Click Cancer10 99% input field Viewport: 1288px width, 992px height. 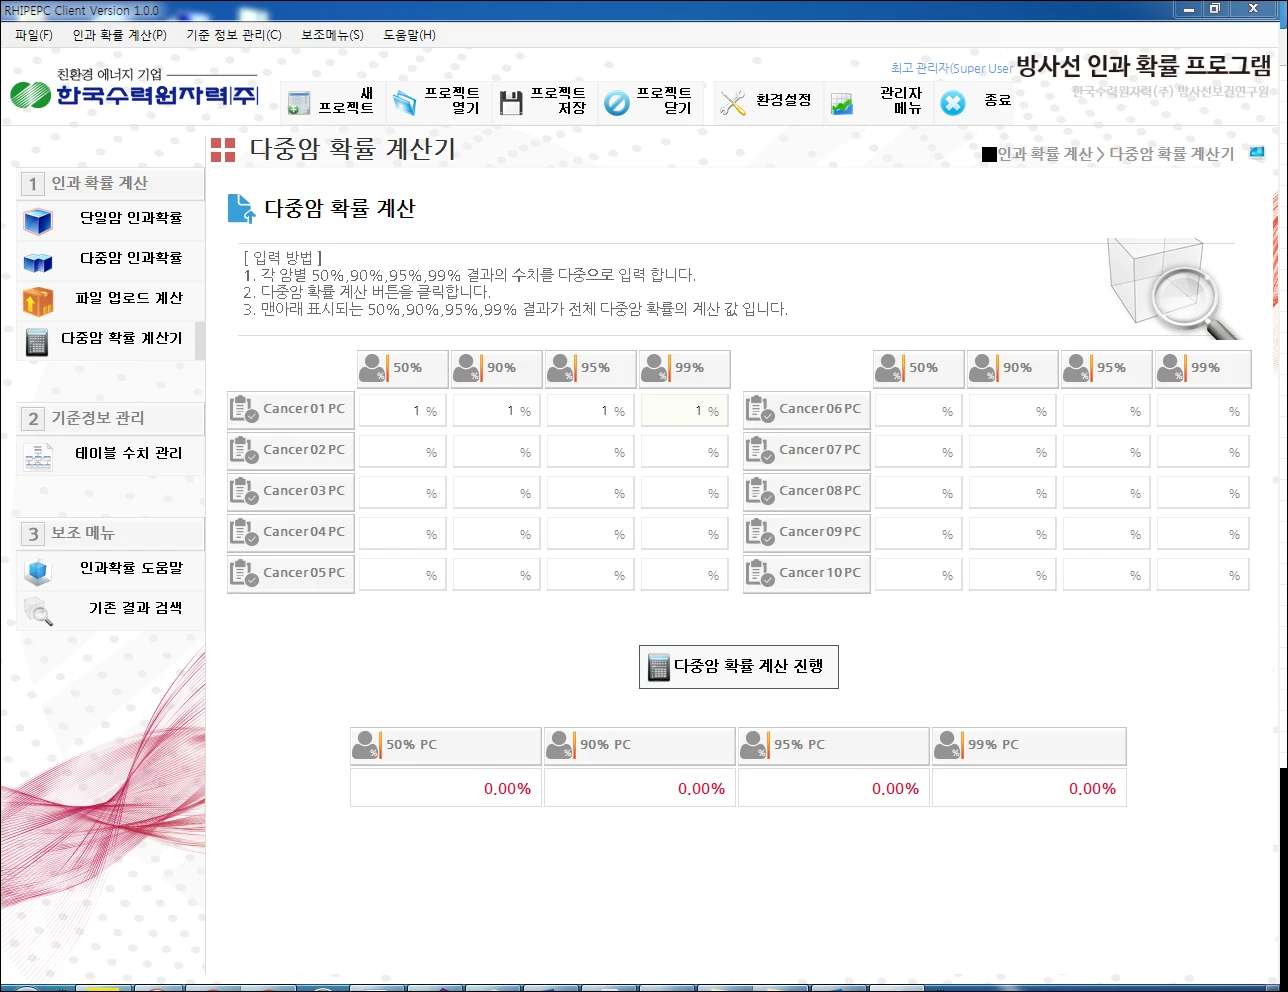pos(1203,574)
